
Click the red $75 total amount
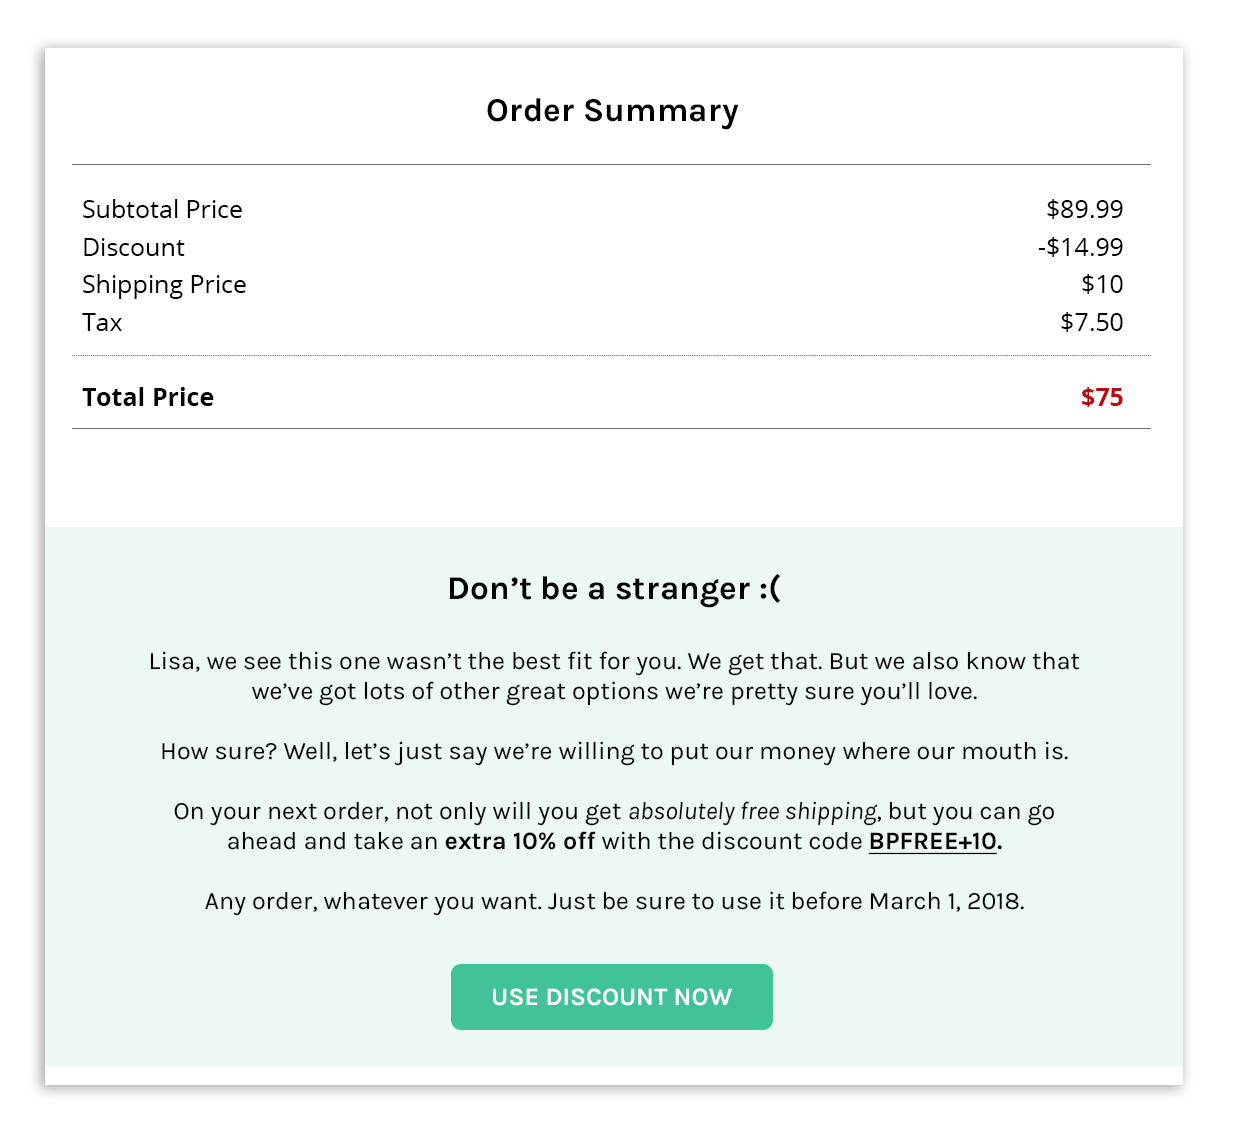pos(1102,397)
